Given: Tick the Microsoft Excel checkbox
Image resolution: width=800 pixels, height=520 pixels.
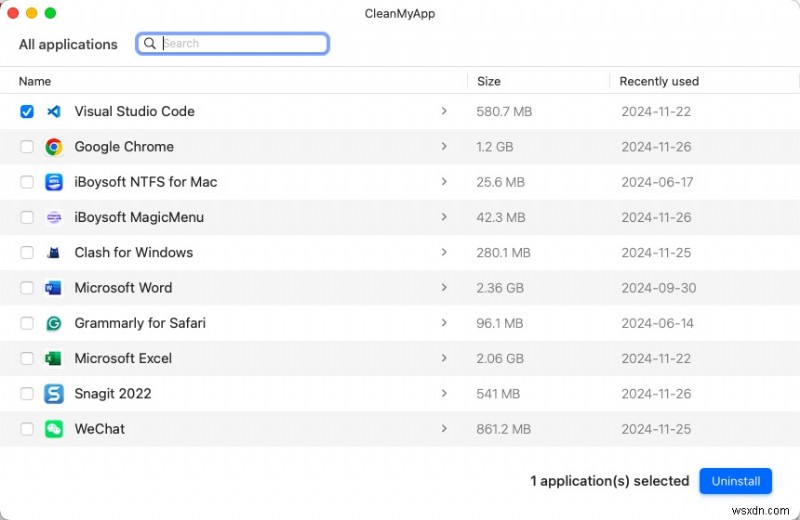Looking at the screenshot, I should pyautogui.click(x=27, y=358).
